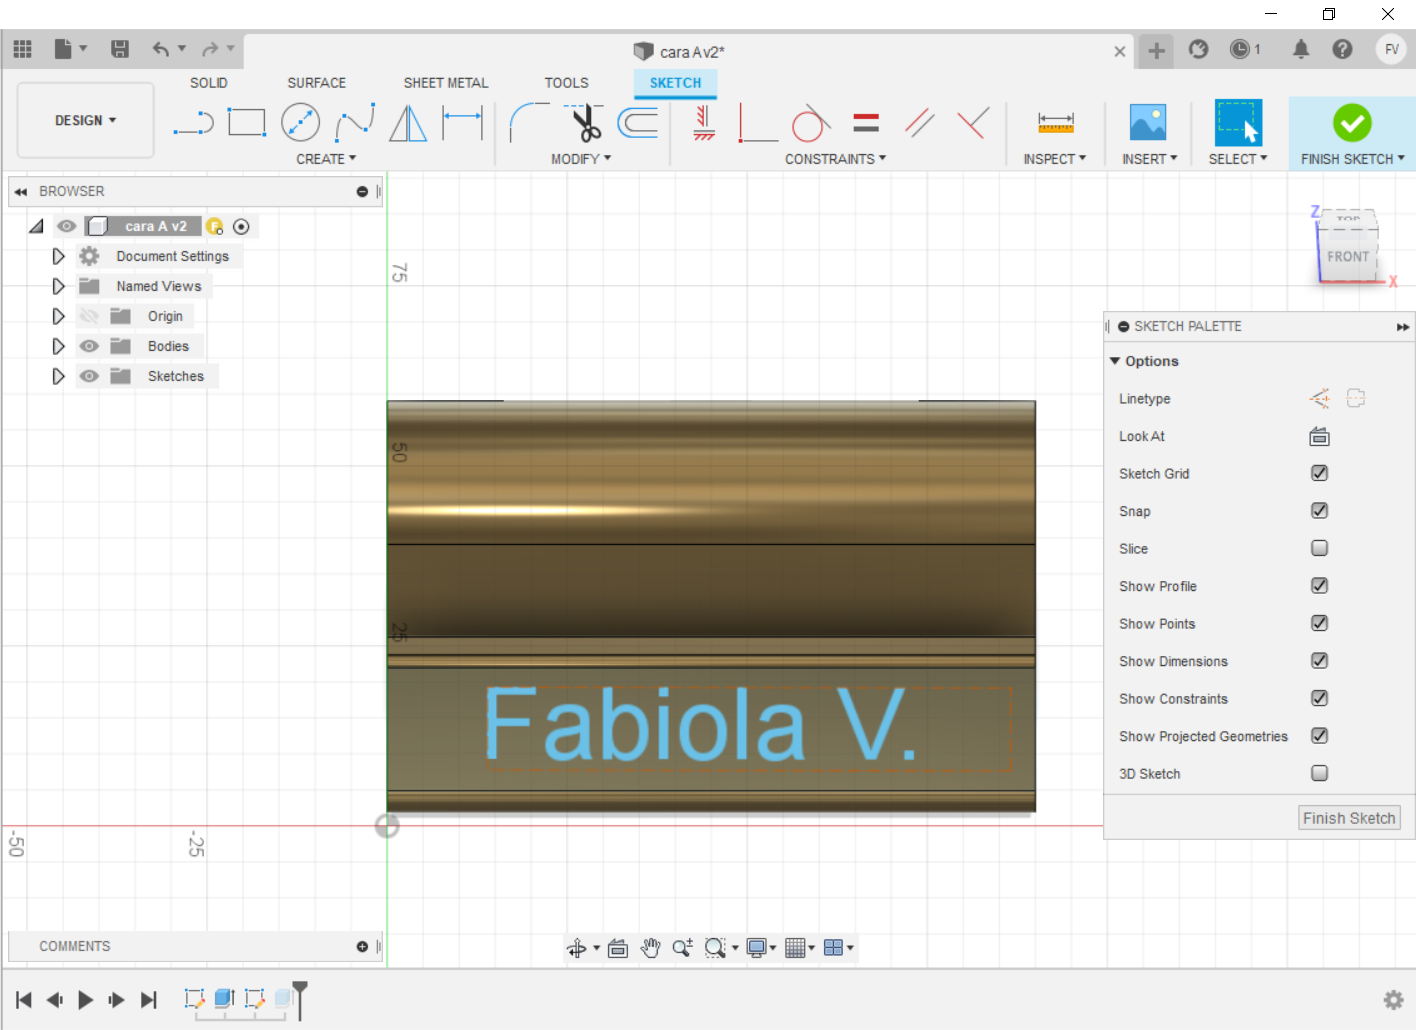The height and width of the screenshot is (1030, 1416).
Task: Hide the Bodies folder with eye icon
Action: (x=89, y=346)
